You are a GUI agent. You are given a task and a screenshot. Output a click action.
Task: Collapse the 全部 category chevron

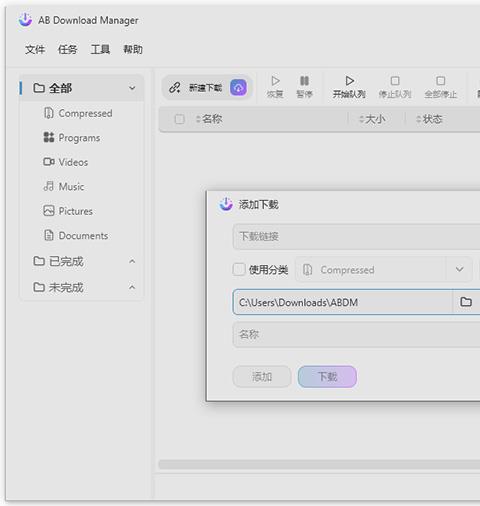132,88
